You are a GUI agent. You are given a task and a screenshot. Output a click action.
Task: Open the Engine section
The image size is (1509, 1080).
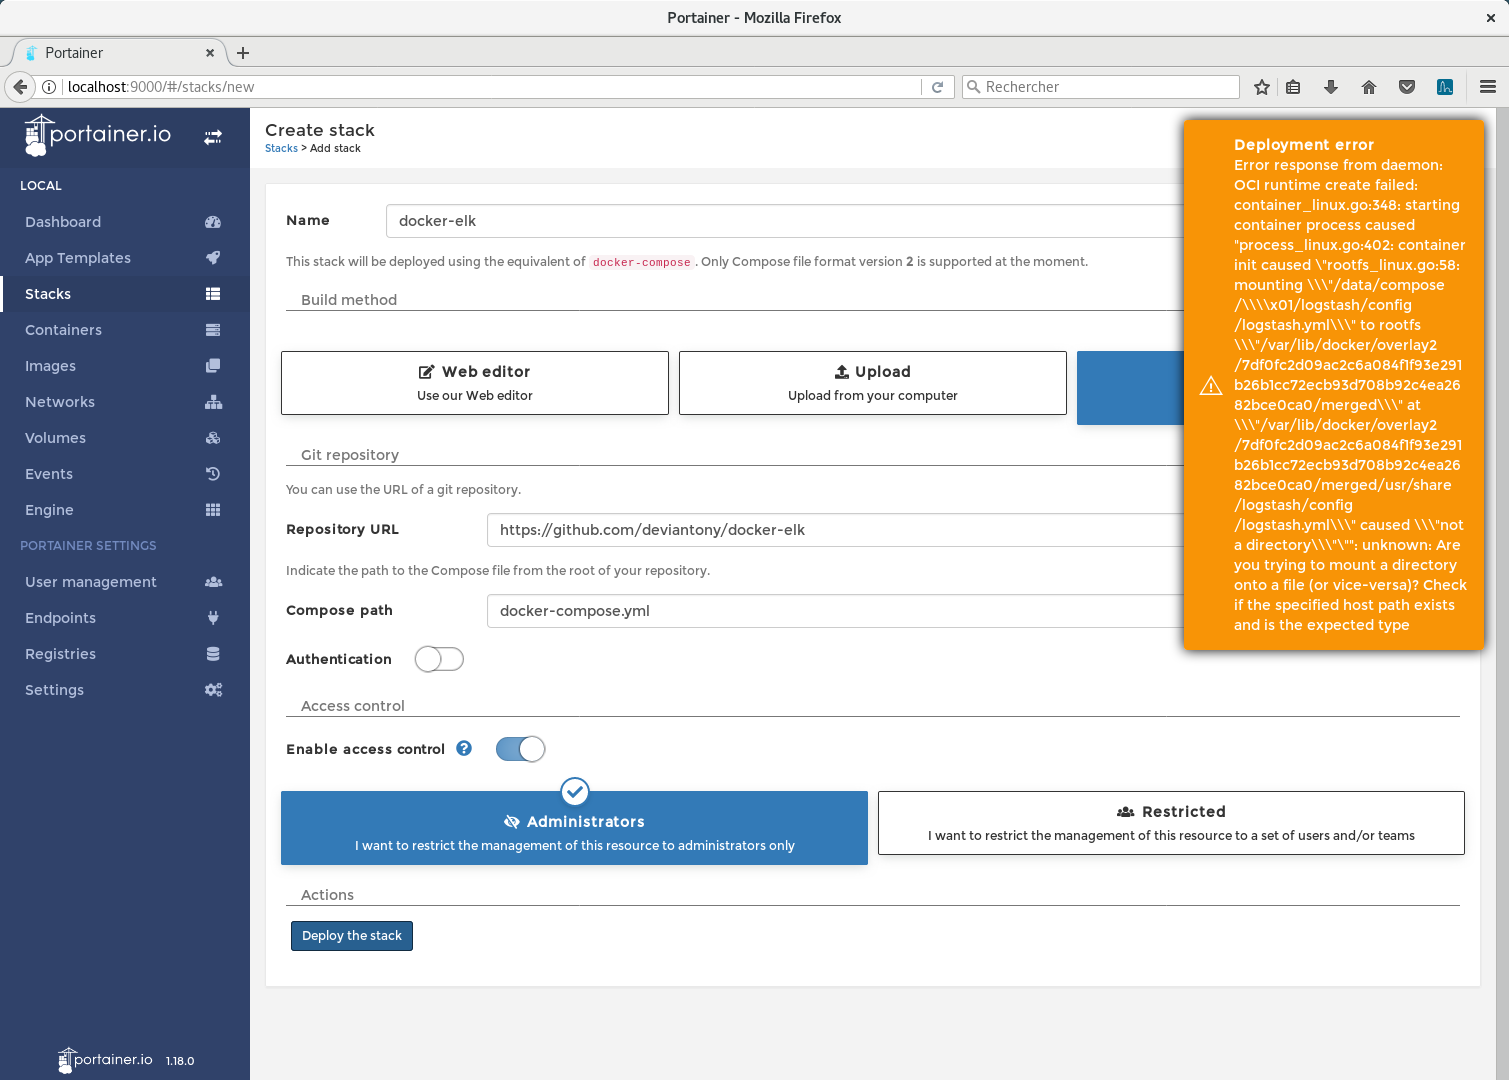48,509
